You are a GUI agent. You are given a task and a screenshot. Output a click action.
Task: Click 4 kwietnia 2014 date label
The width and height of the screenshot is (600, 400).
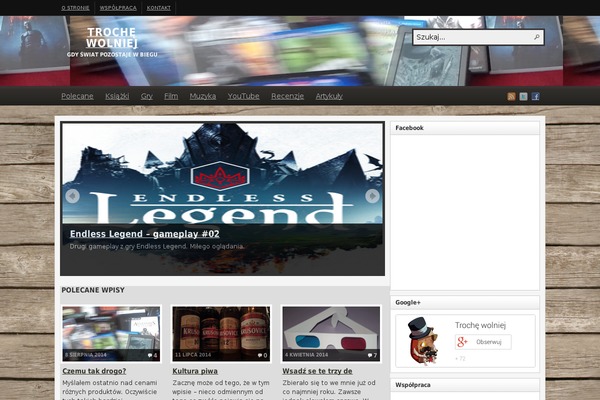(307, 355)
